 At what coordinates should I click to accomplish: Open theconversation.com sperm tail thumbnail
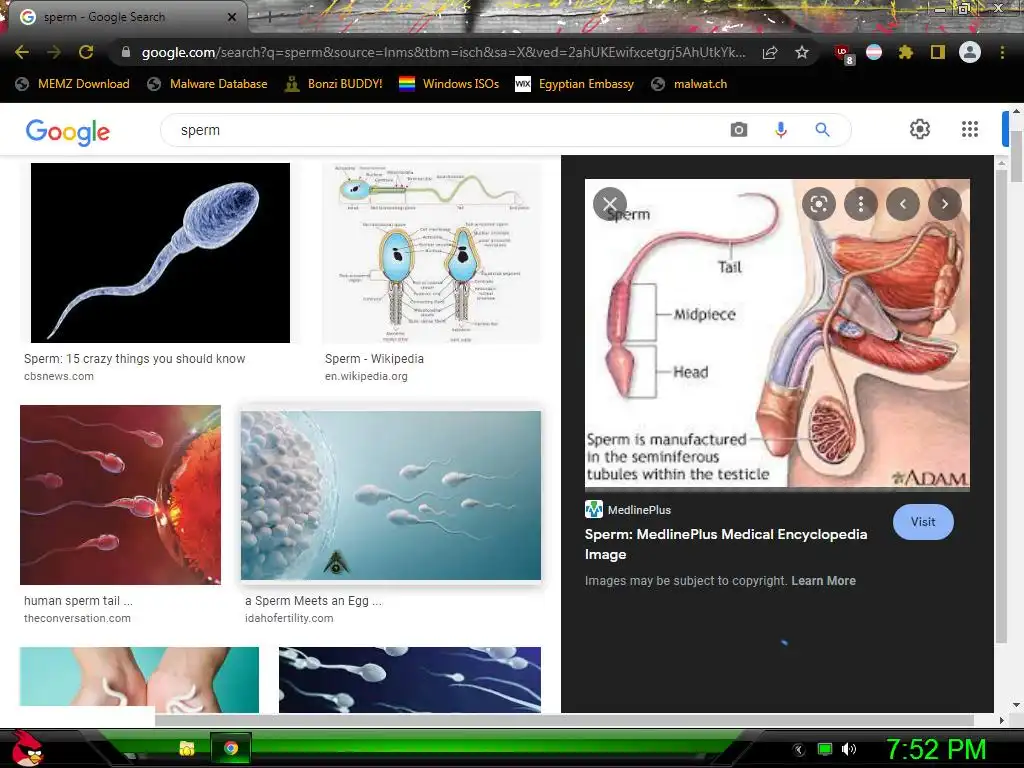(120, 494)
